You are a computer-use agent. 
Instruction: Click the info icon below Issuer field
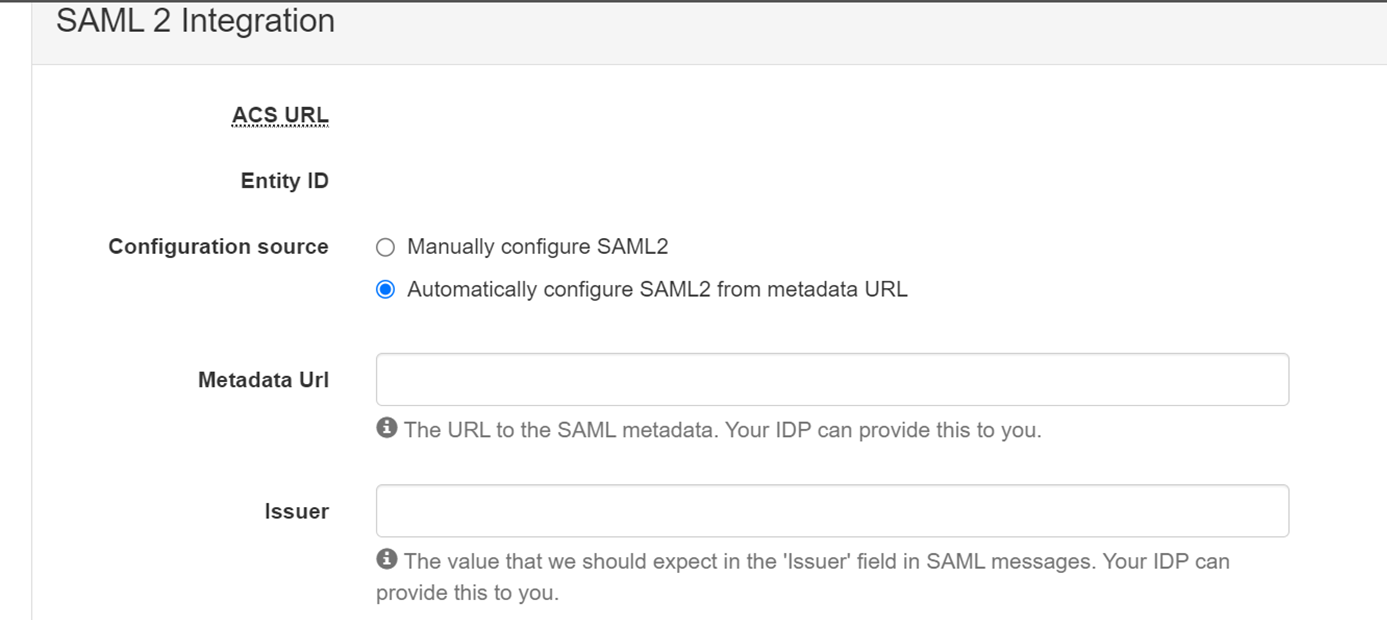tap(386, 559)
